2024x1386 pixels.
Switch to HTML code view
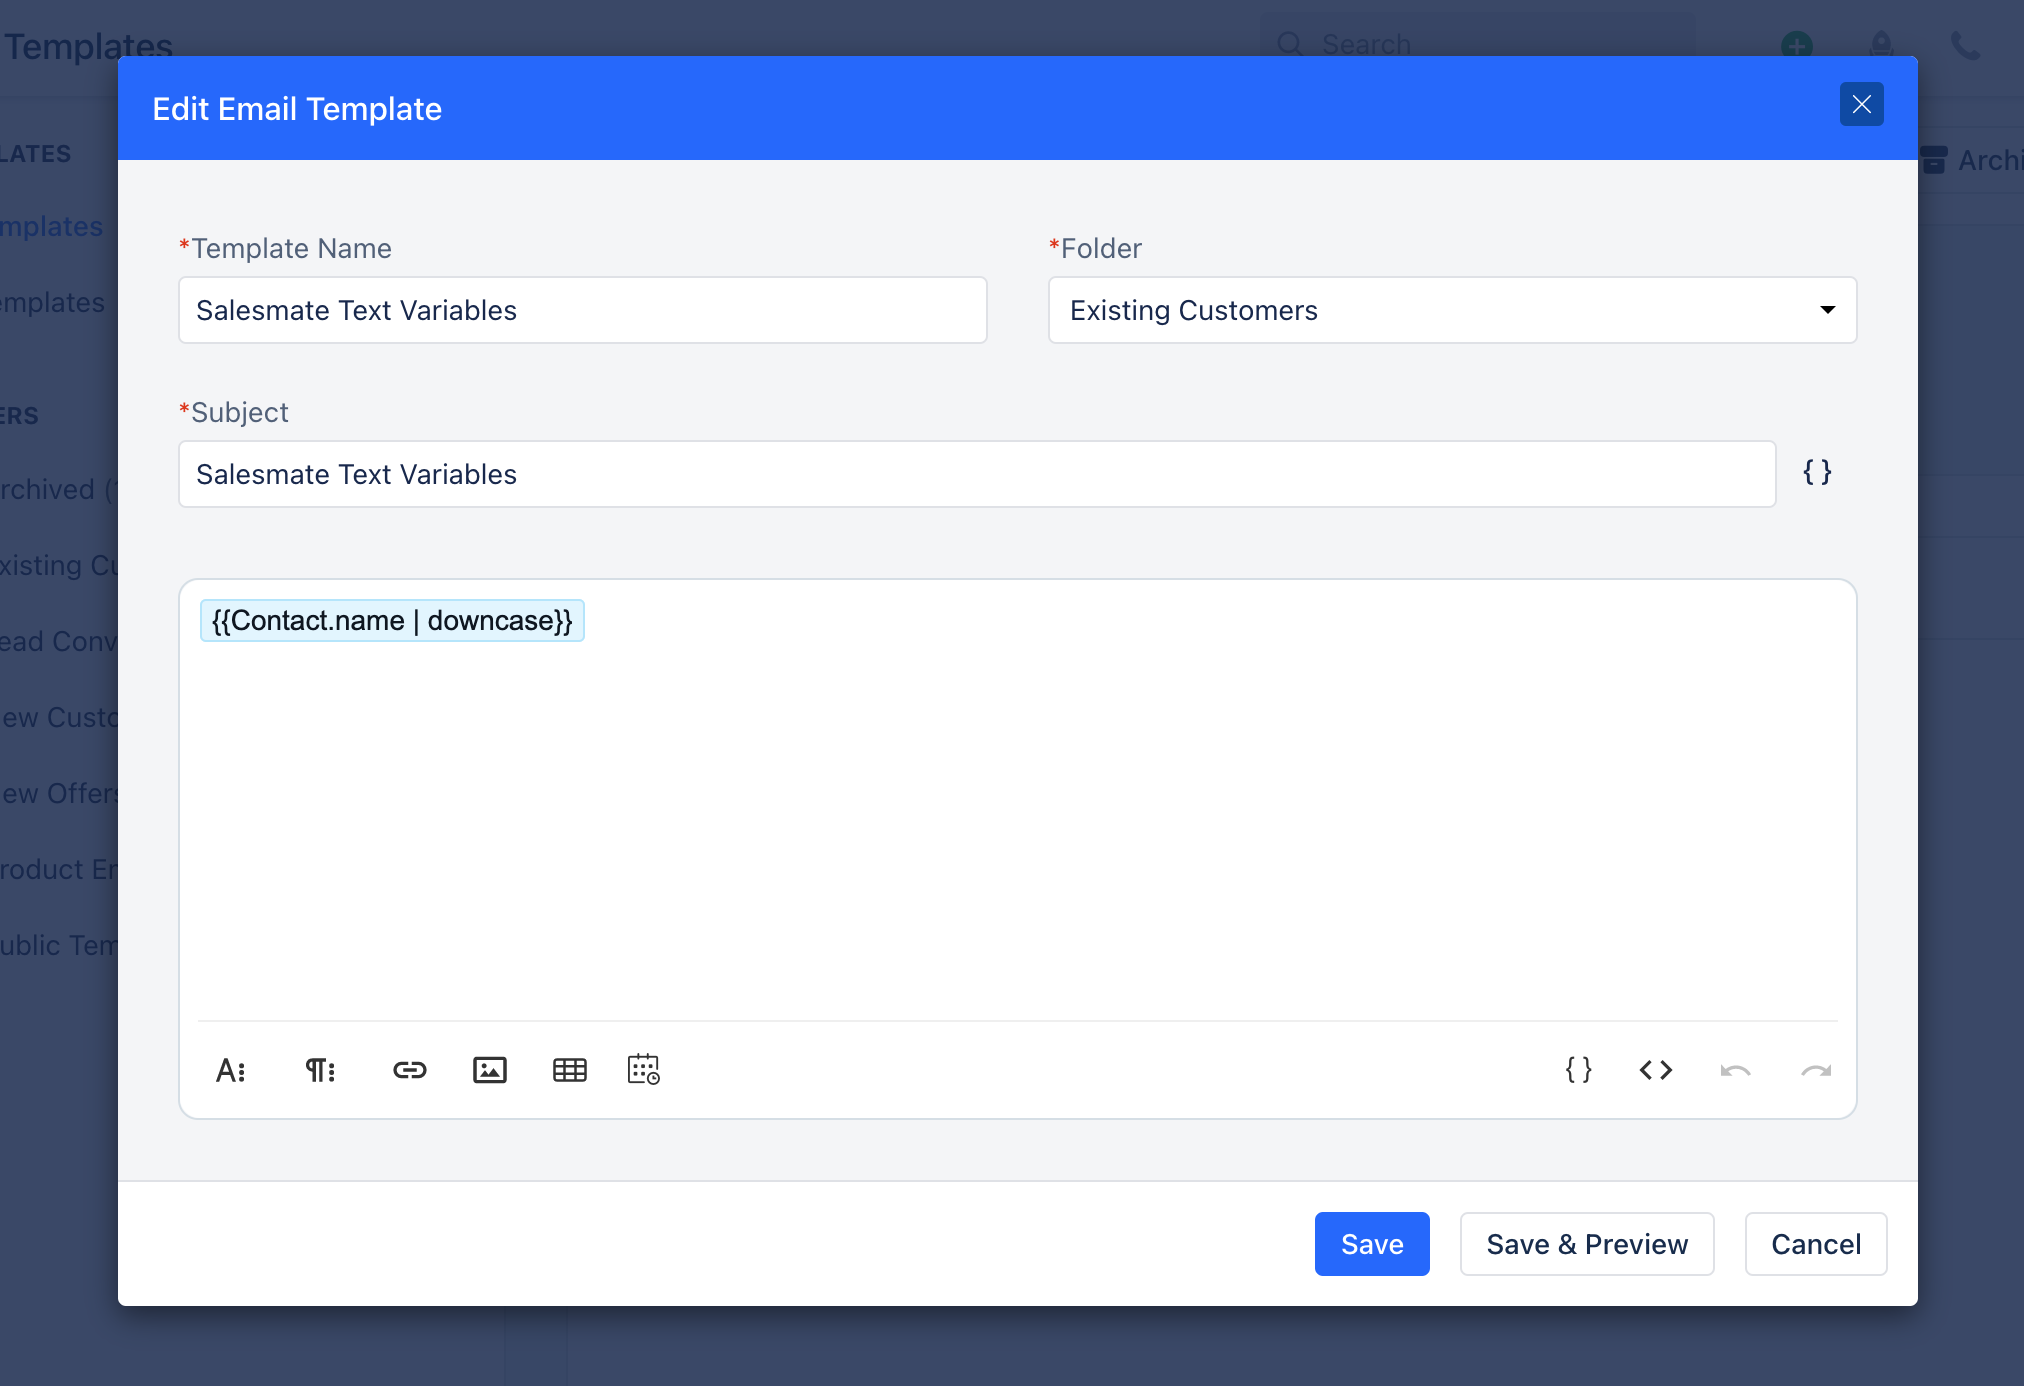(x=1656, y=1070)
